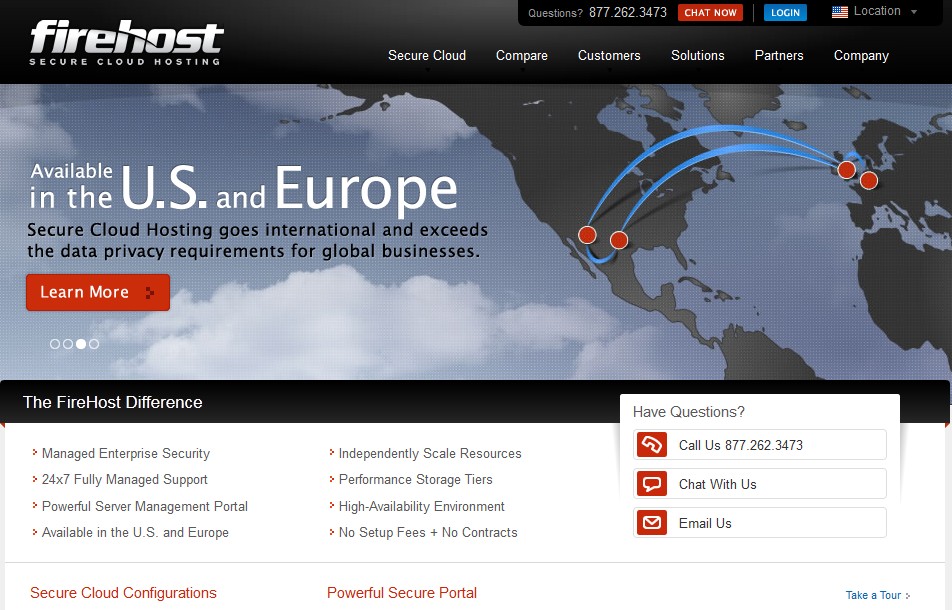The height and width of the screenshot is (610, 952).
Task: Click the US flag icon
Action: (x=840, y=12)
